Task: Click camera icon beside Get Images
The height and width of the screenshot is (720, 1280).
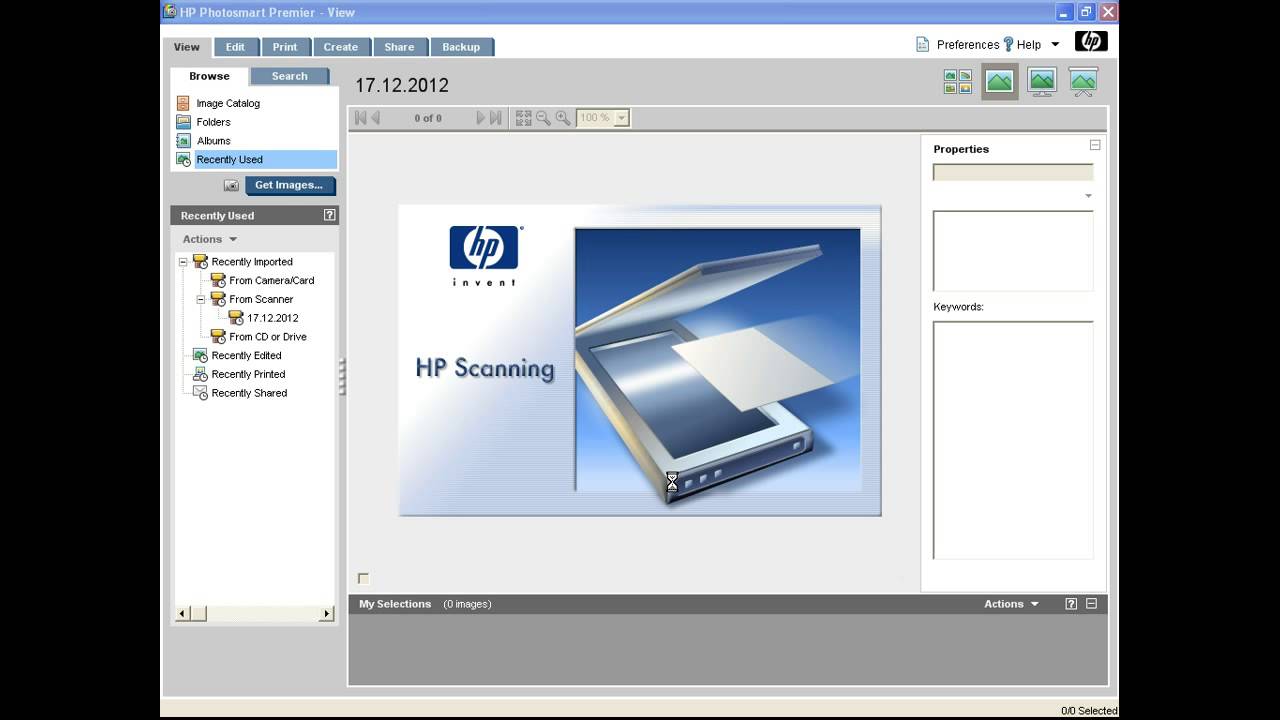Action: pos(231,186)
